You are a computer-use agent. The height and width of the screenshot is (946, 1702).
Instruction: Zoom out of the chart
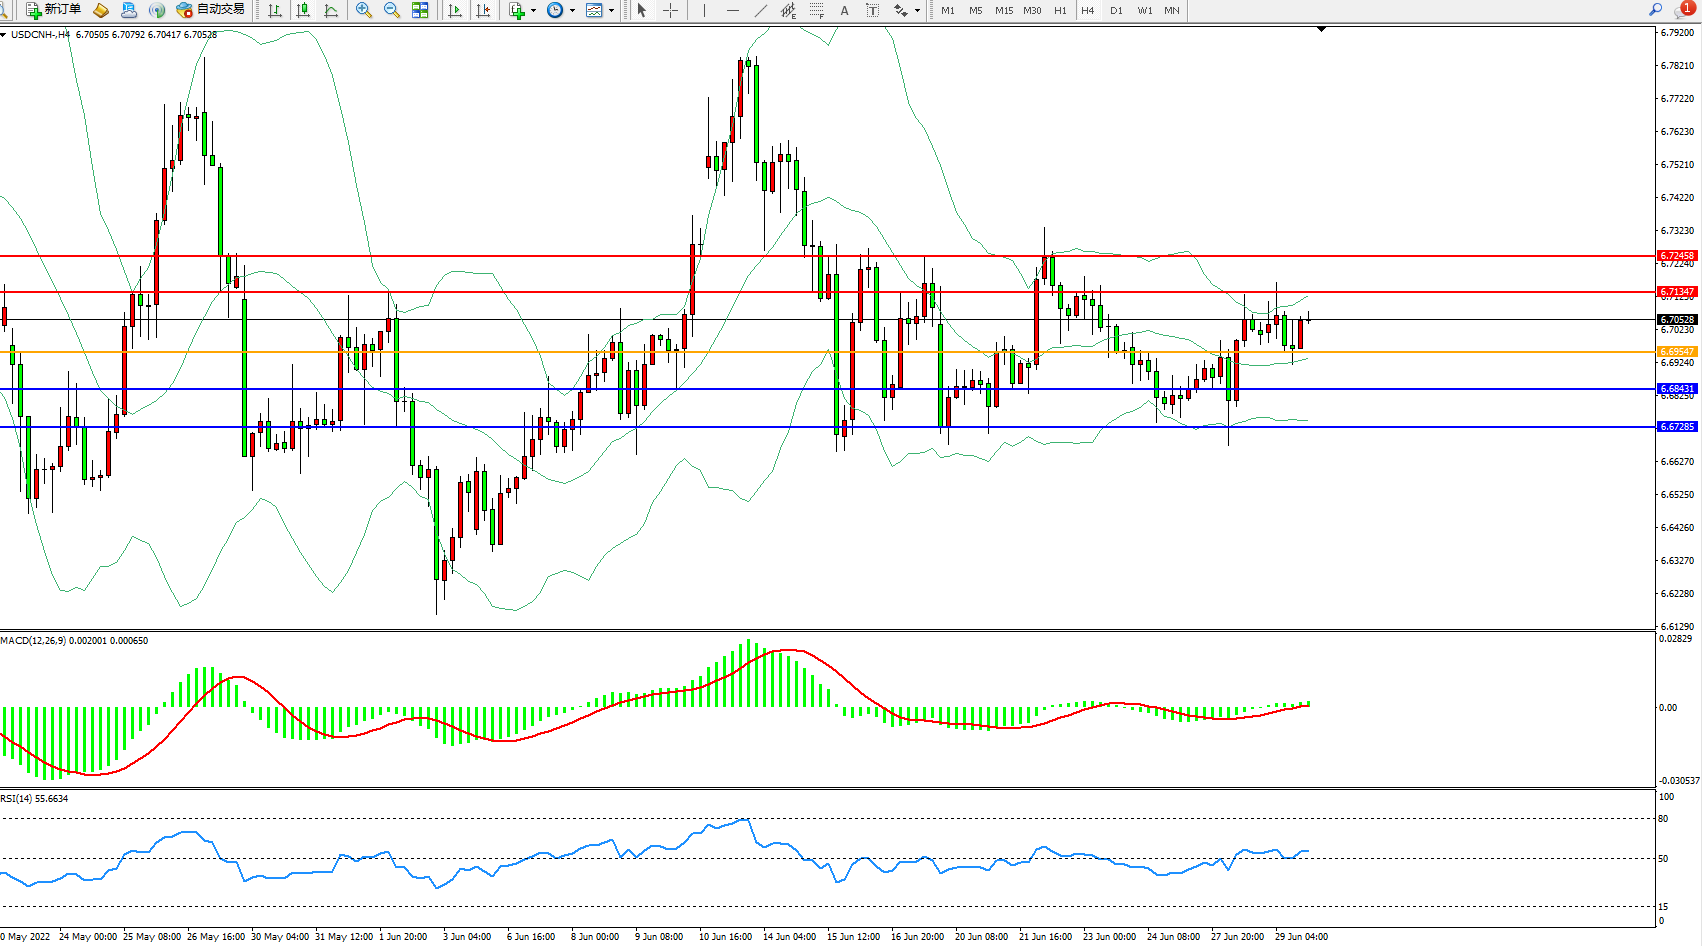pos(392,10)
